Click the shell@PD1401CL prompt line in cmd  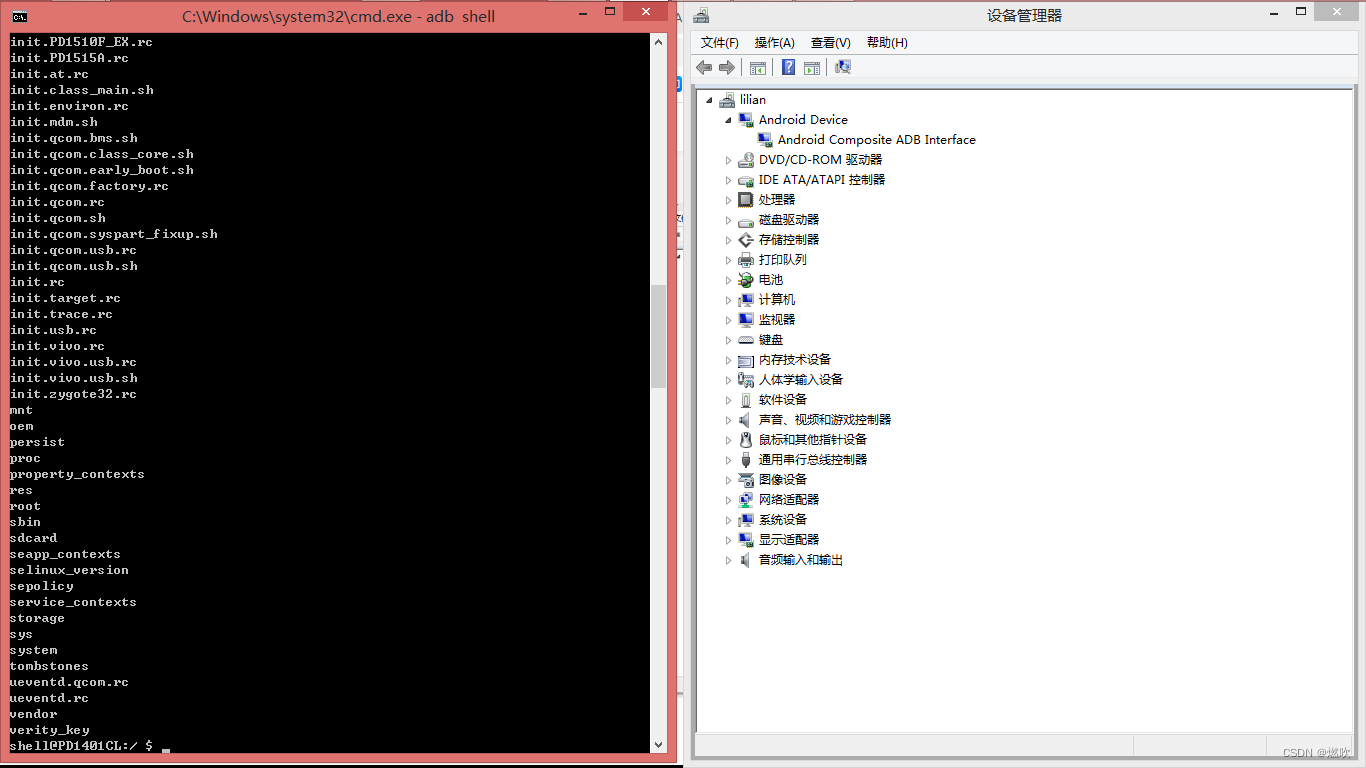click(x=82, y=746)
